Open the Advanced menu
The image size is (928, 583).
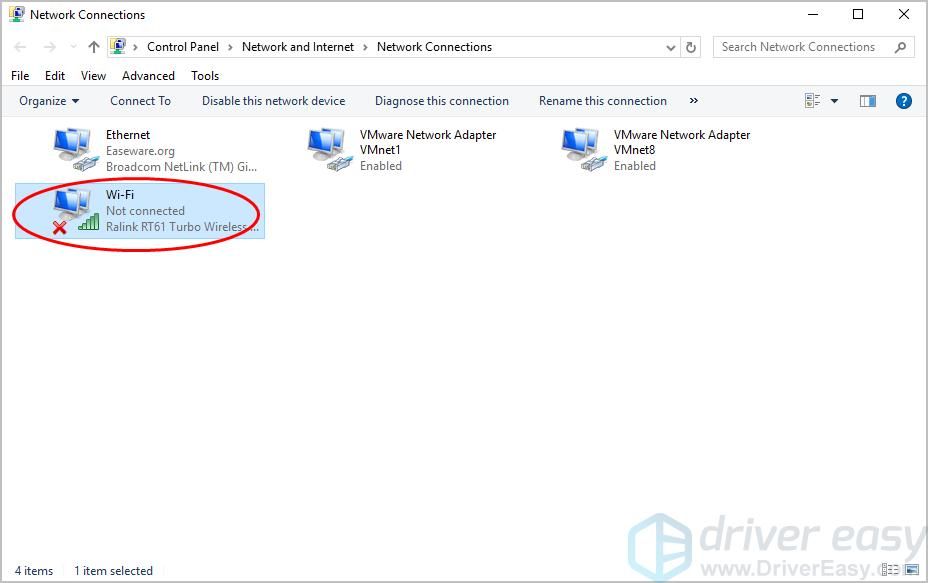pyautogui.click(x=148, y=76)
